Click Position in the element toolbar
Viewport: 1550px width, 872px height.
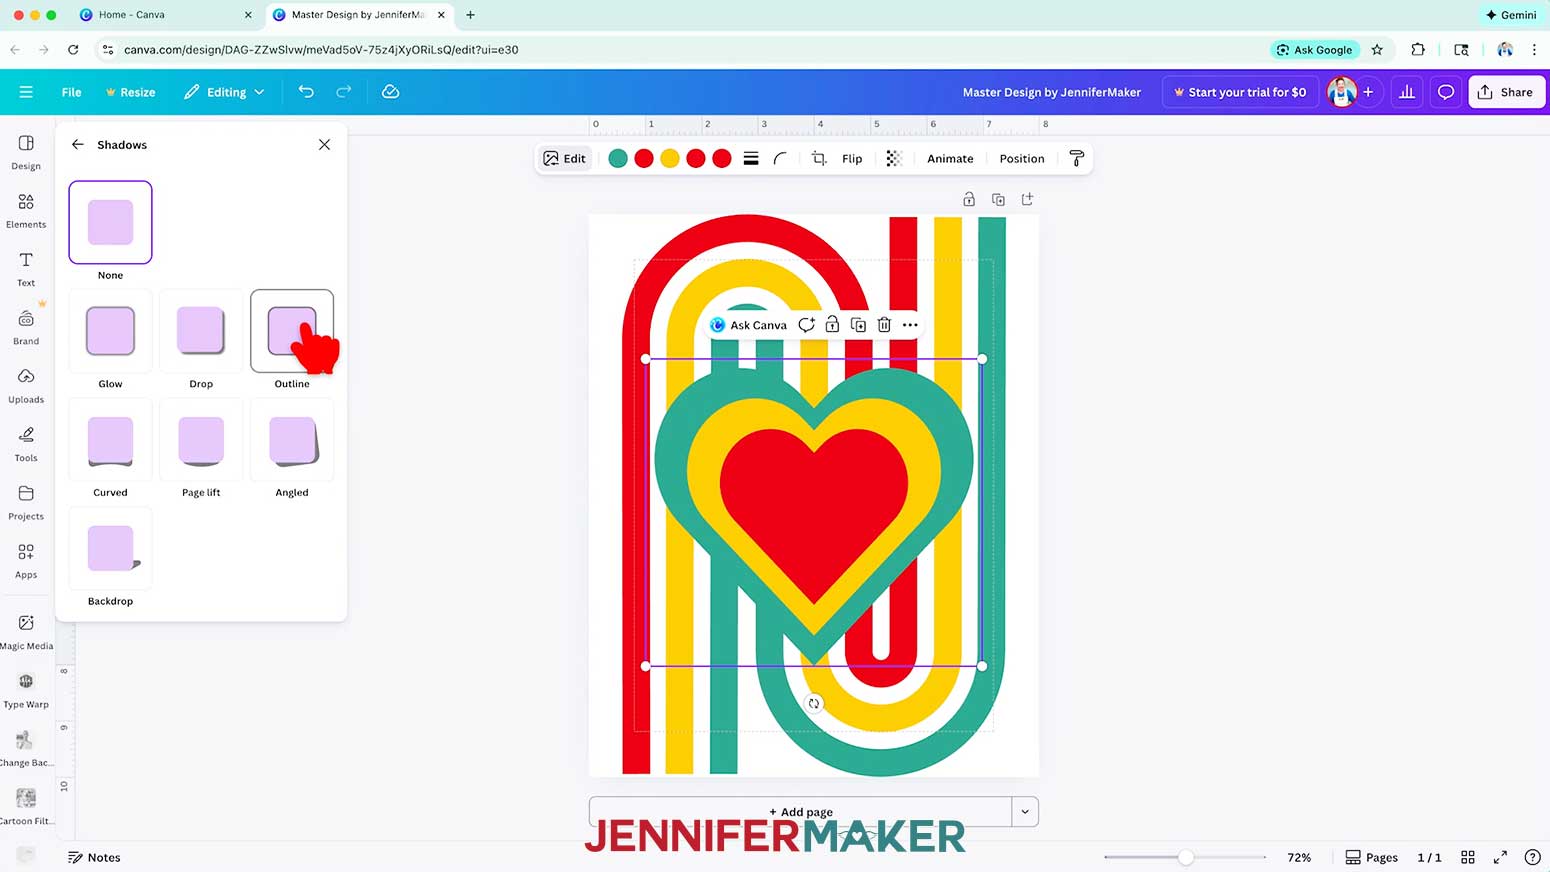pyautogui.click(x=1022, y=158)
